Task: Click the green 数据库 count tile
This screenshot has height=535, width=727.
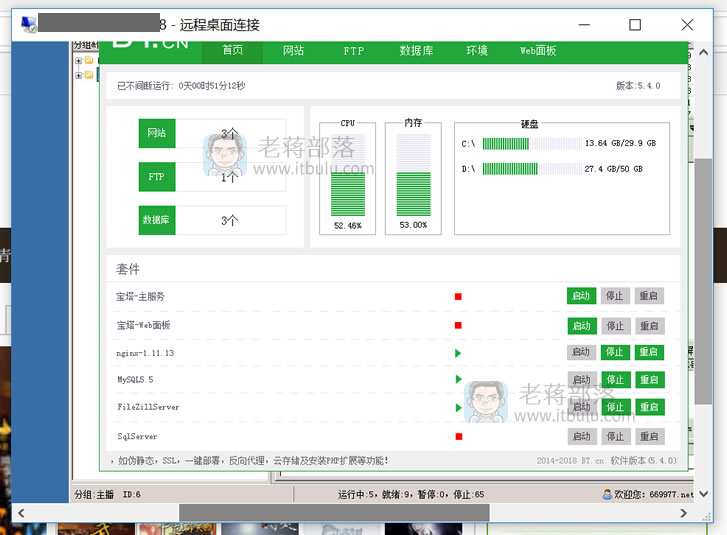Action: point(157,220)
